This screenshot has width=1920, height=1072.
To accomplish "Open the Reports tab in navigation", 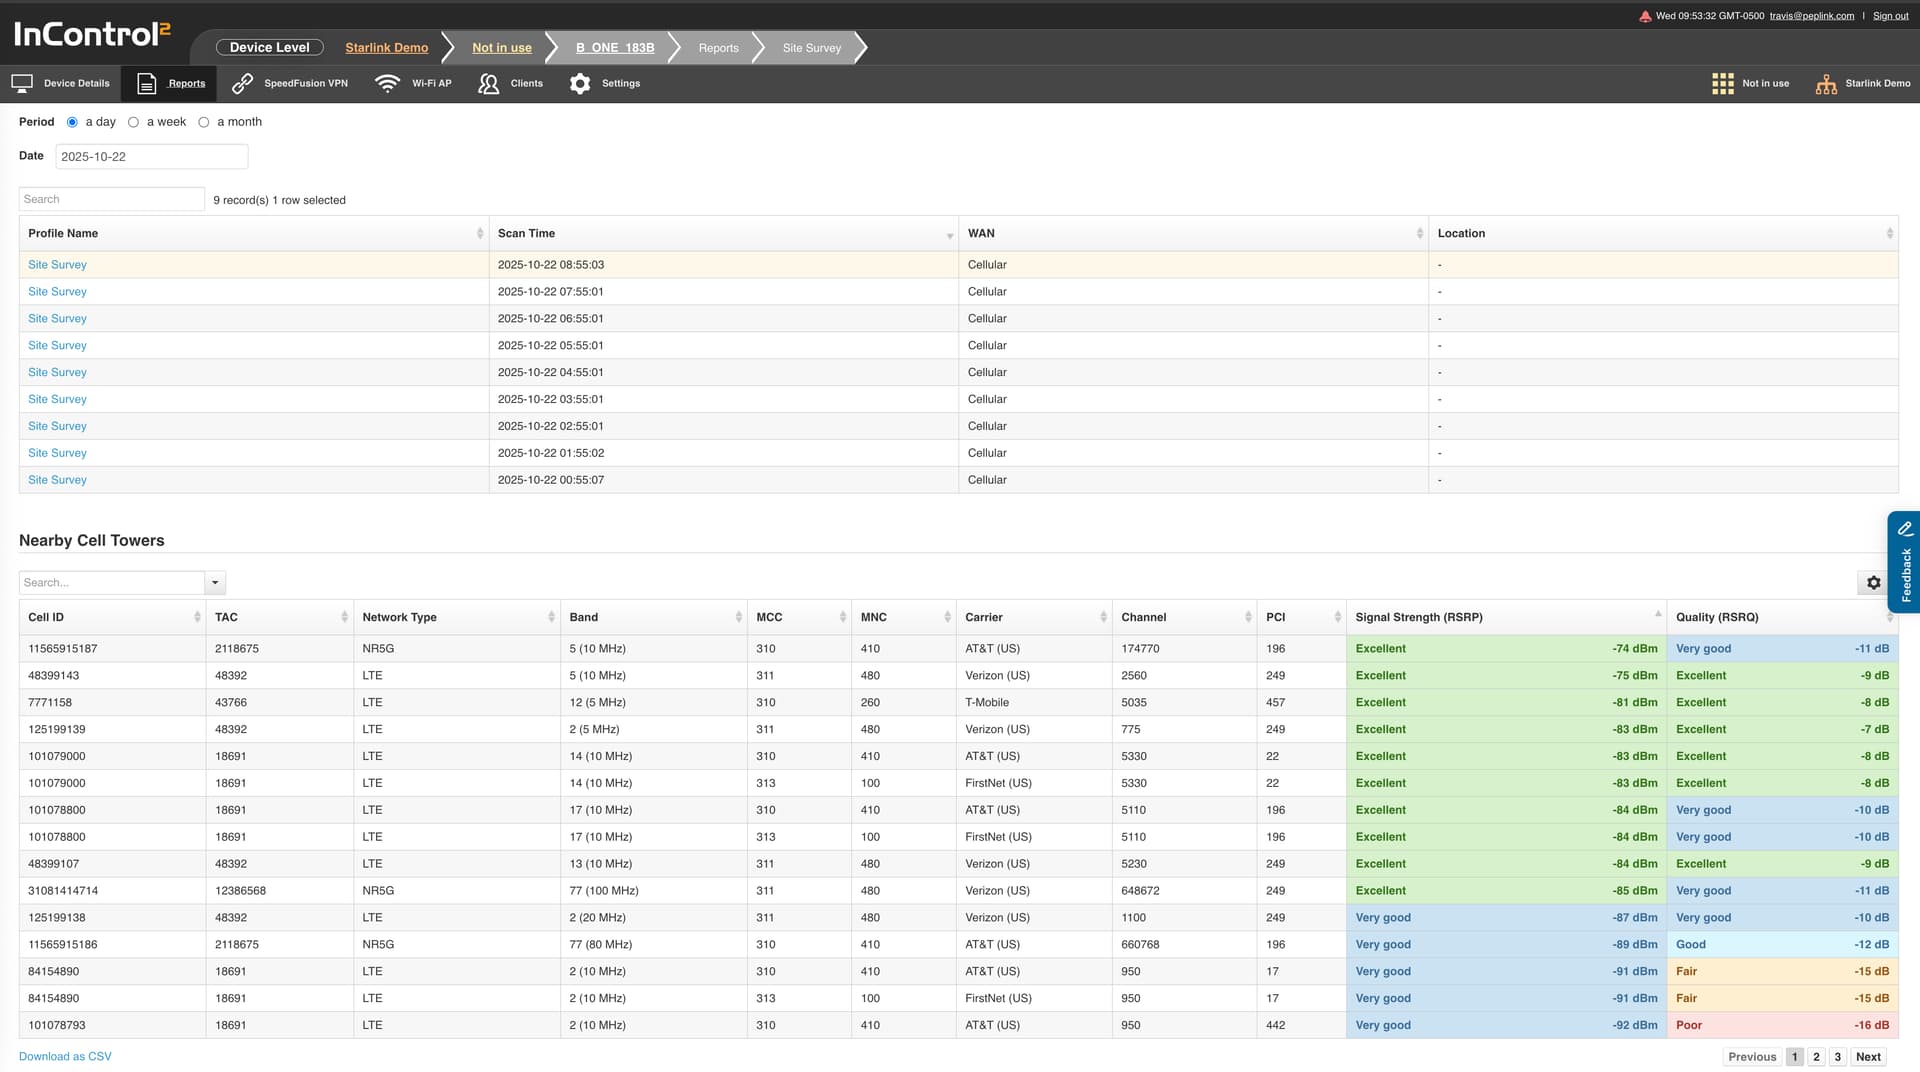I will coord(170,83).
